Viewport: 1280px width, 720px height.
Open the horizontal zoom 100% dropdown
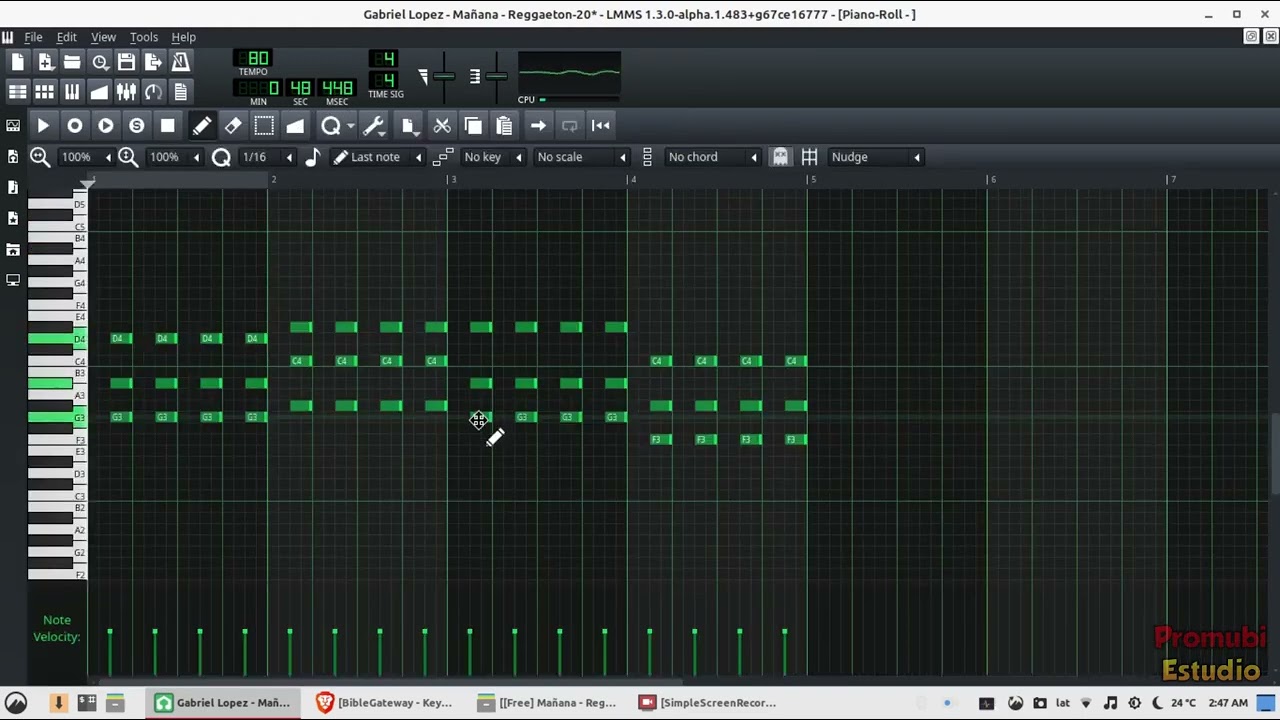(x=86, y=157)
